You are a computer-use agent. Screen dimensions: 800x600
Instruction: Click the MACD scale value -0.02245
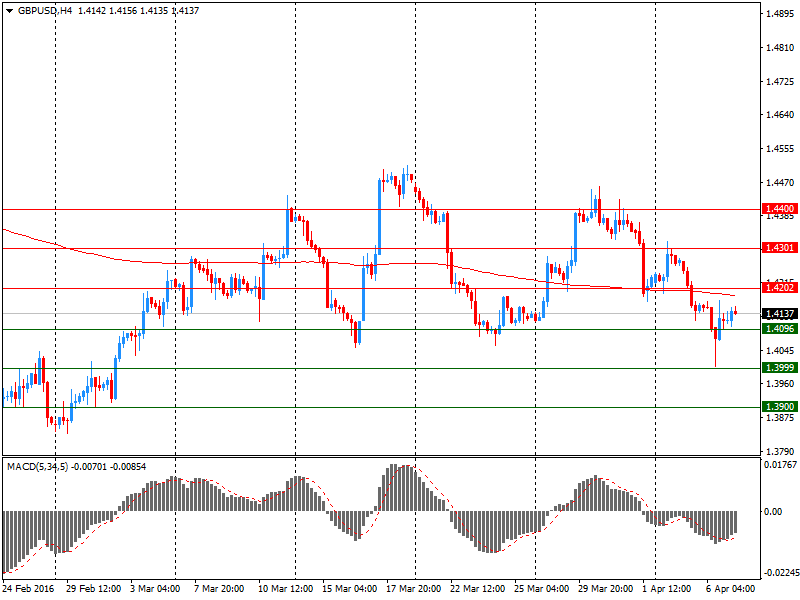pos(782,573)
